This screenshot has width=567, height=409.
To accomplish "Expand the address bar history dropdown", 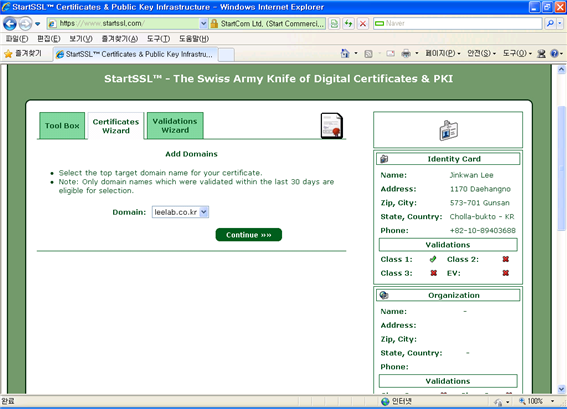I will pos(203,24).
